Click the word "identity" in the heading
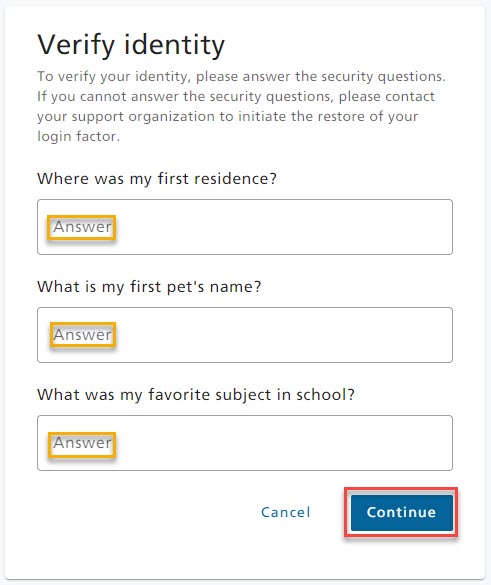This screenshot has width=491, height=585. (174, 46)
